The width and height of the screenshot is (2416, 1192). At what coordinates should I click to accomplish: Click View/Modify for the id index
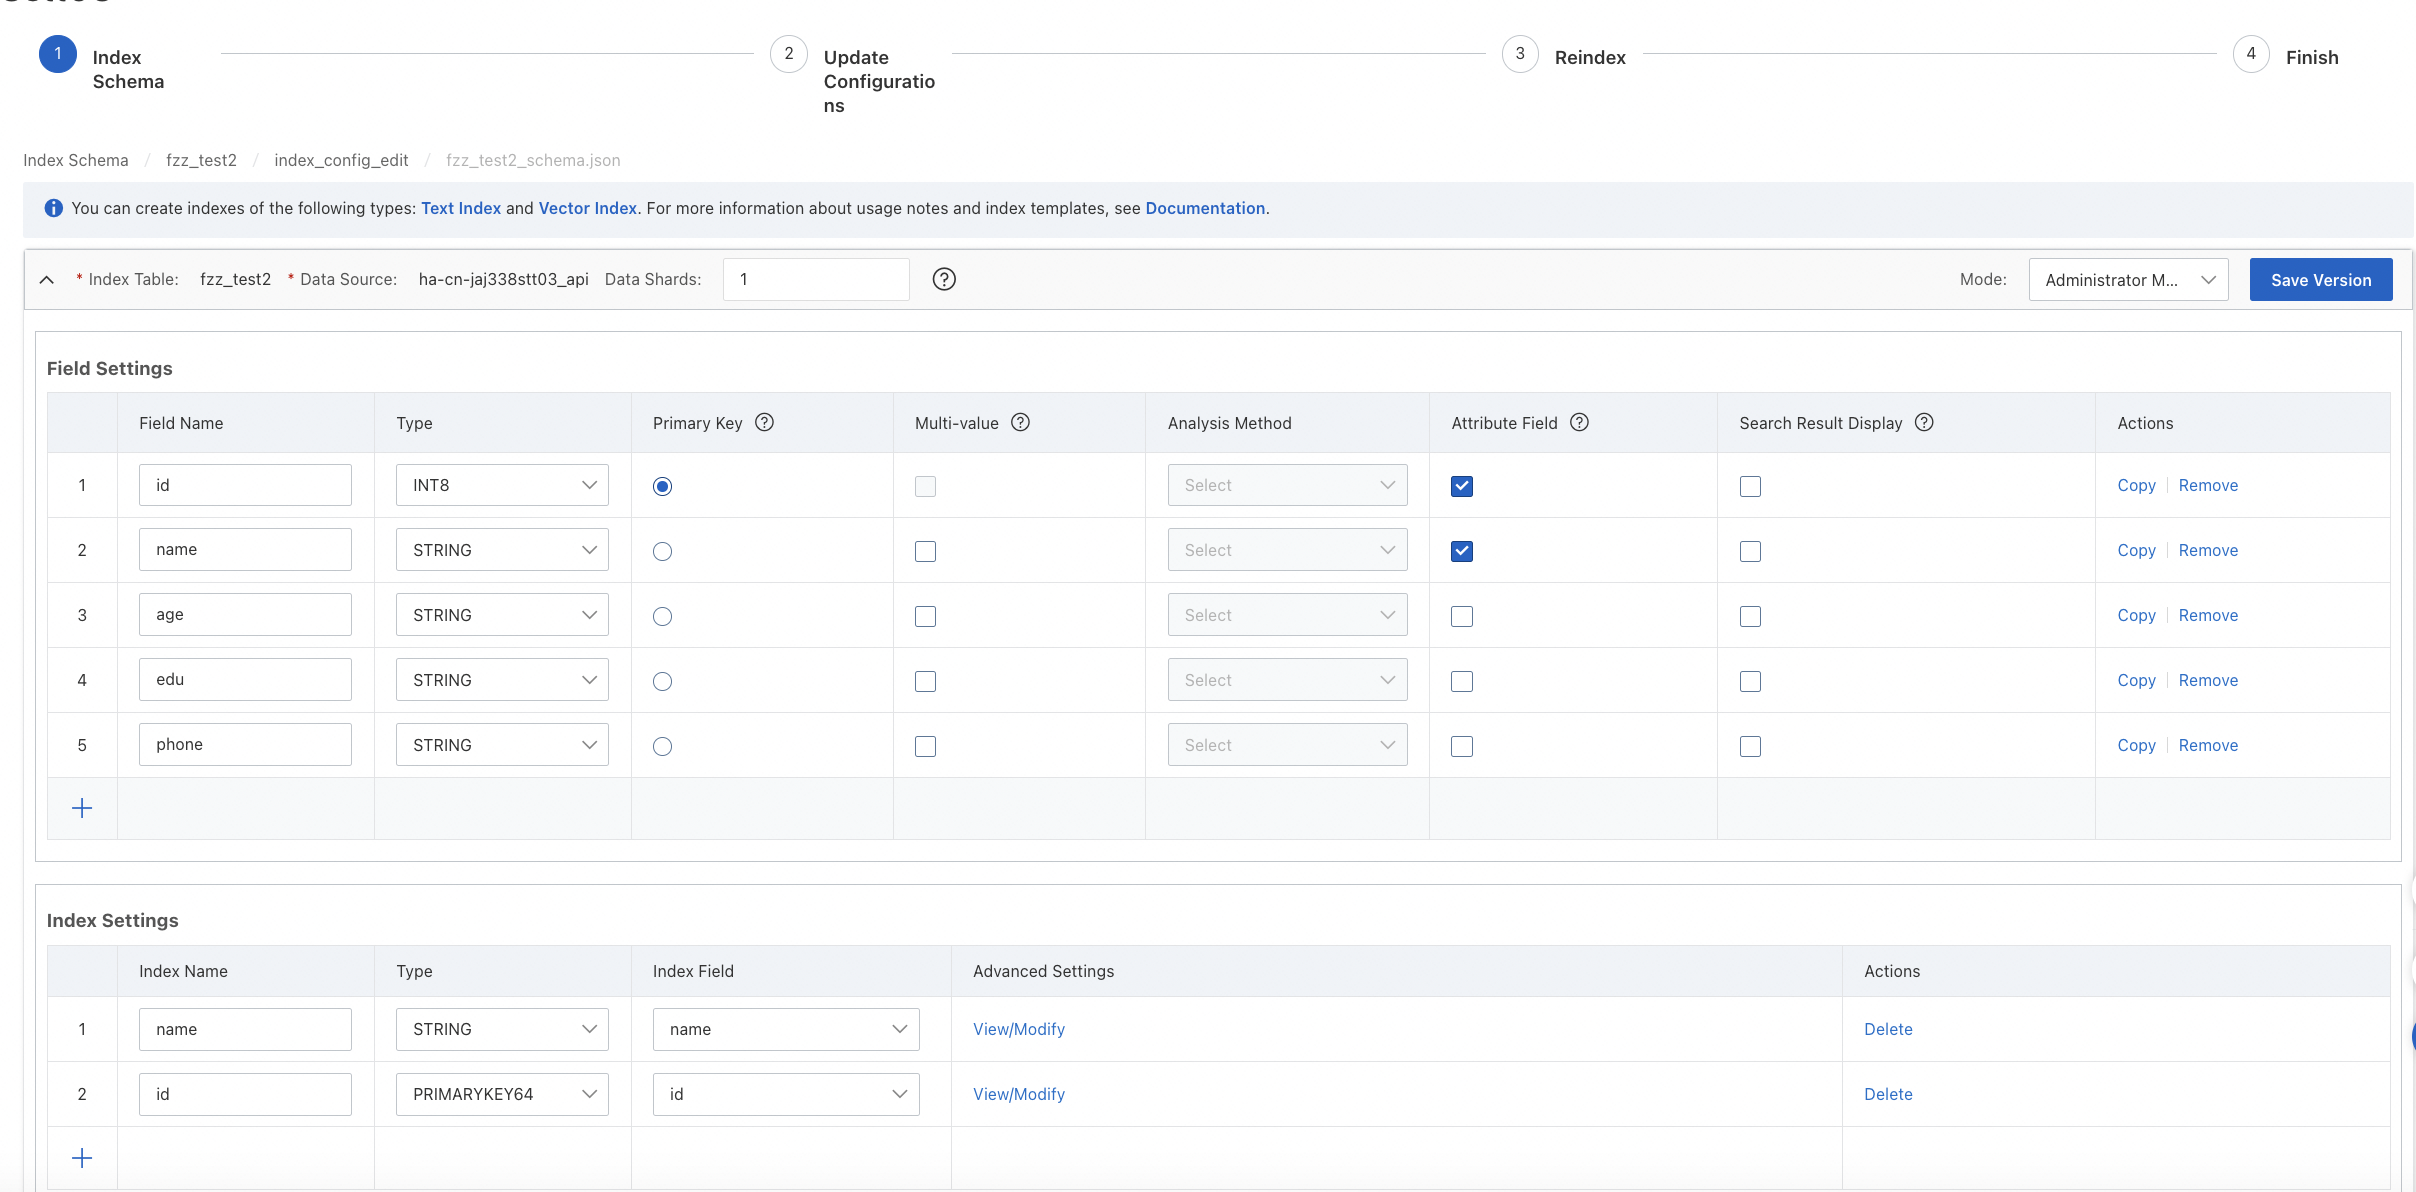tap(1018, 1094)
